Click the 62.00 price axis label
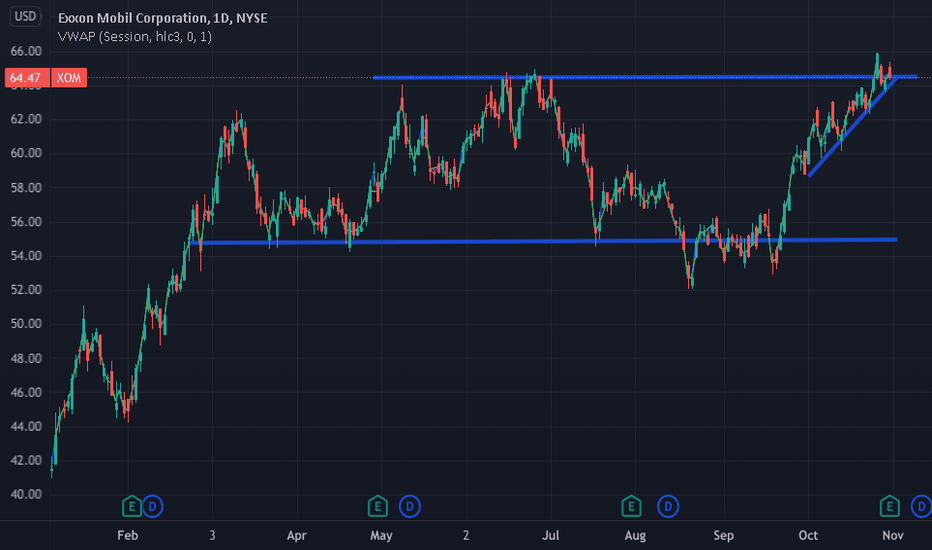 (x=26, y=119)
